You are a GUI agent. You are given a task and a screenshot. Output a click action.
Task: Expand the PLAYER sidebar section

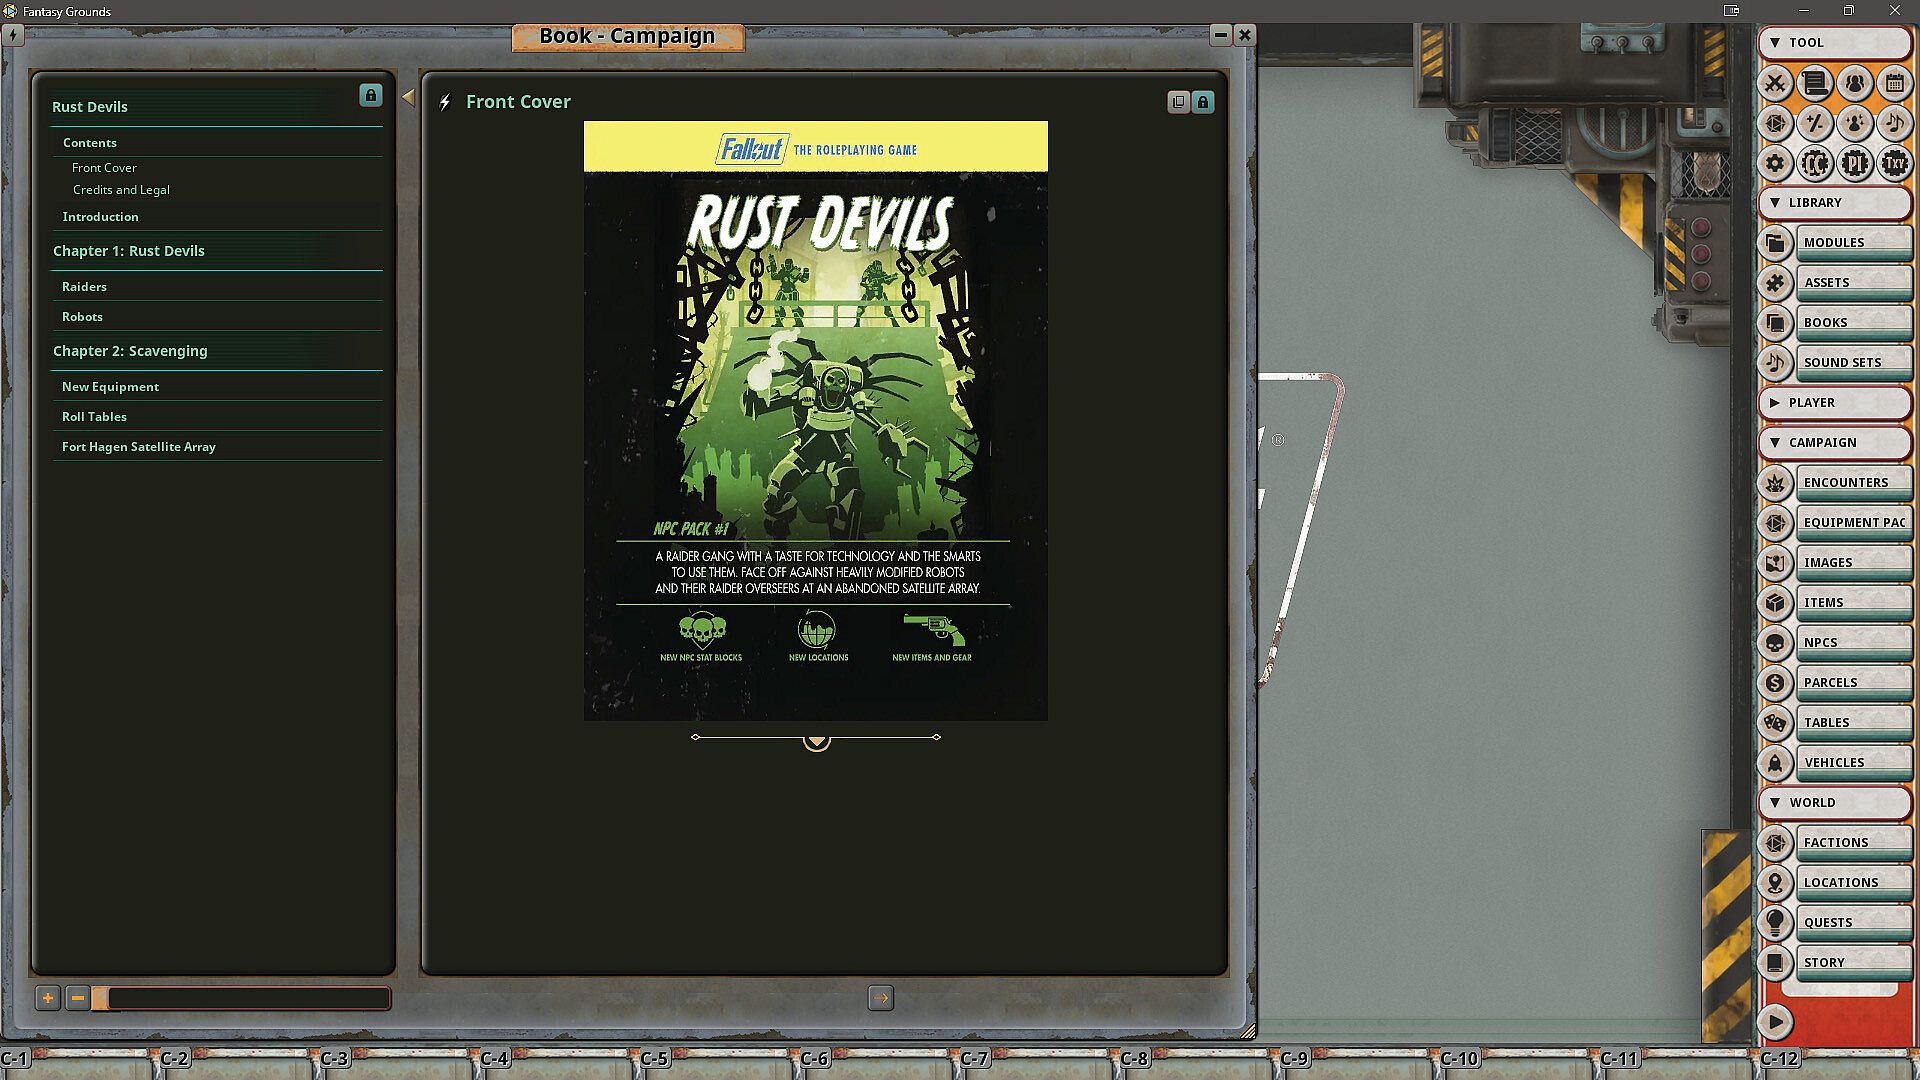1775,402
